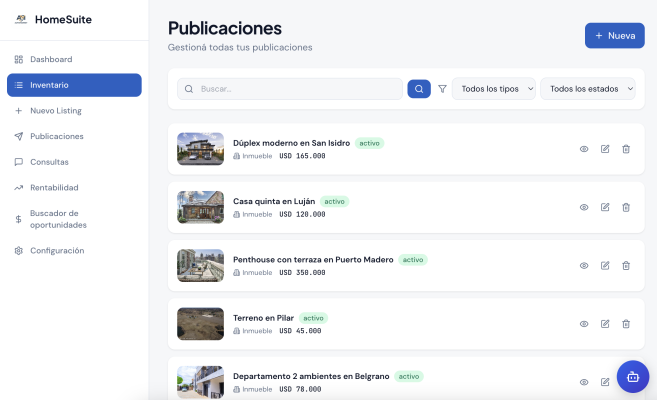The width and height of the screenshot is (657, 400).
Task: Select Inventario in the sidebar
Action: pyautogui.click(x=74, y=85)
